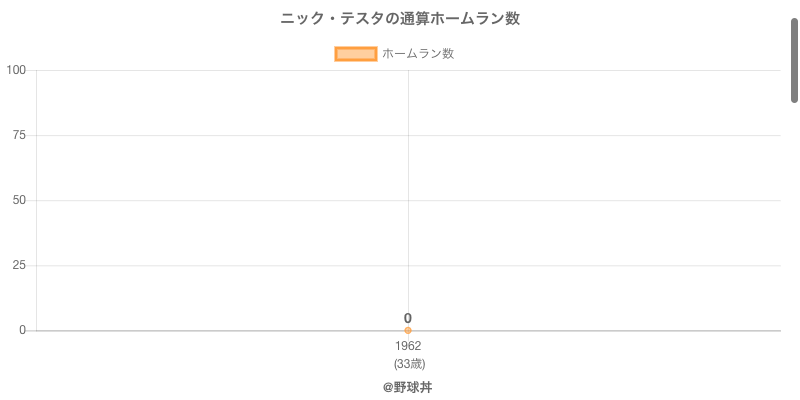800x400 pixels.
Task: Click the 75 y-axis tick label
Action: 19,135
